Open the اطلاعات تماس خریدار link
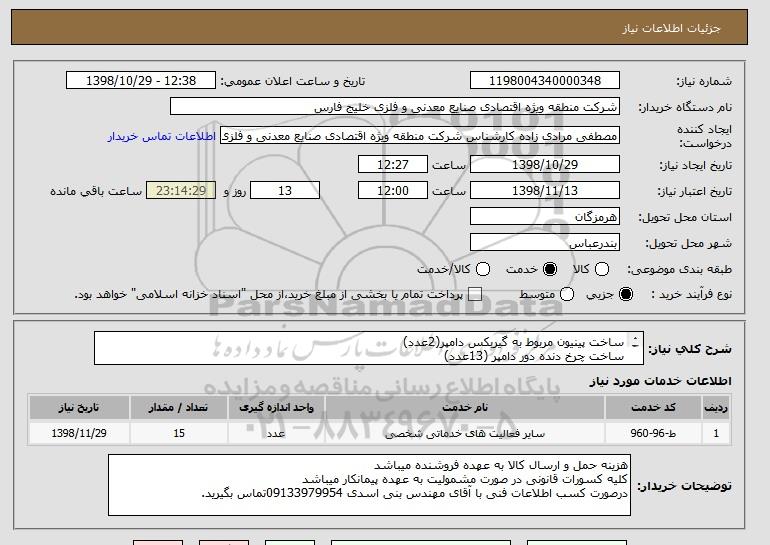Image resolution: width=770 pixels, height=545 pixels. (x=162, y=136)
